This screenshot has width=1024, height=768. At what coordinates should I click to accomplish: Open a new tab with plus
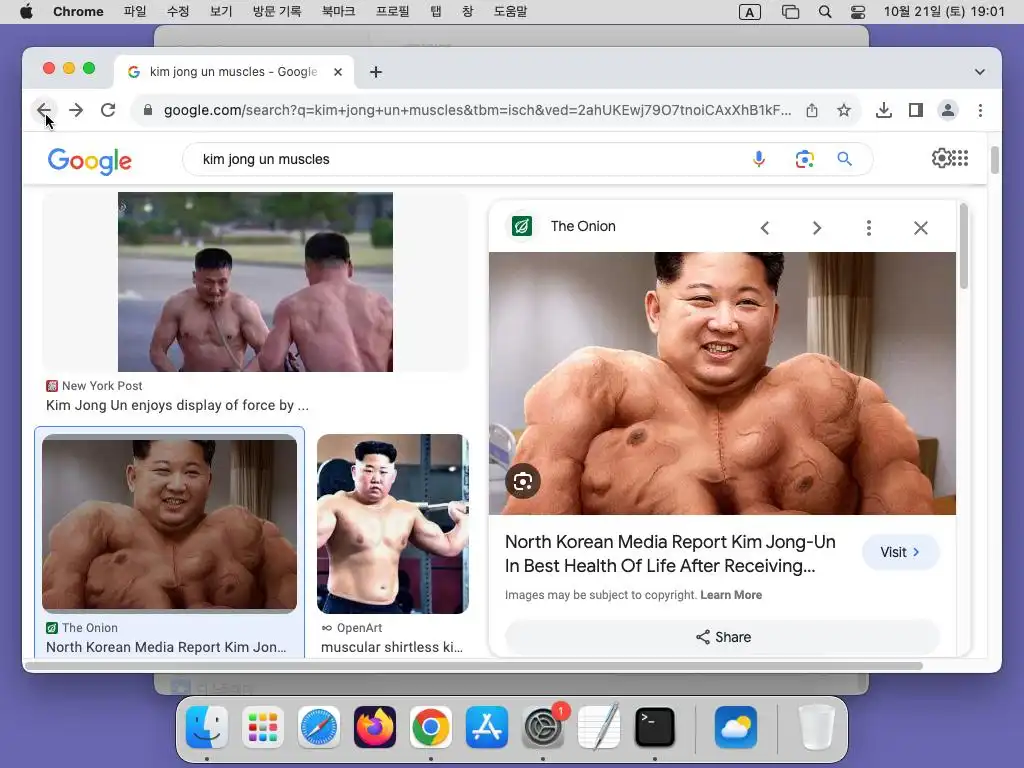(x=376, y=72)
